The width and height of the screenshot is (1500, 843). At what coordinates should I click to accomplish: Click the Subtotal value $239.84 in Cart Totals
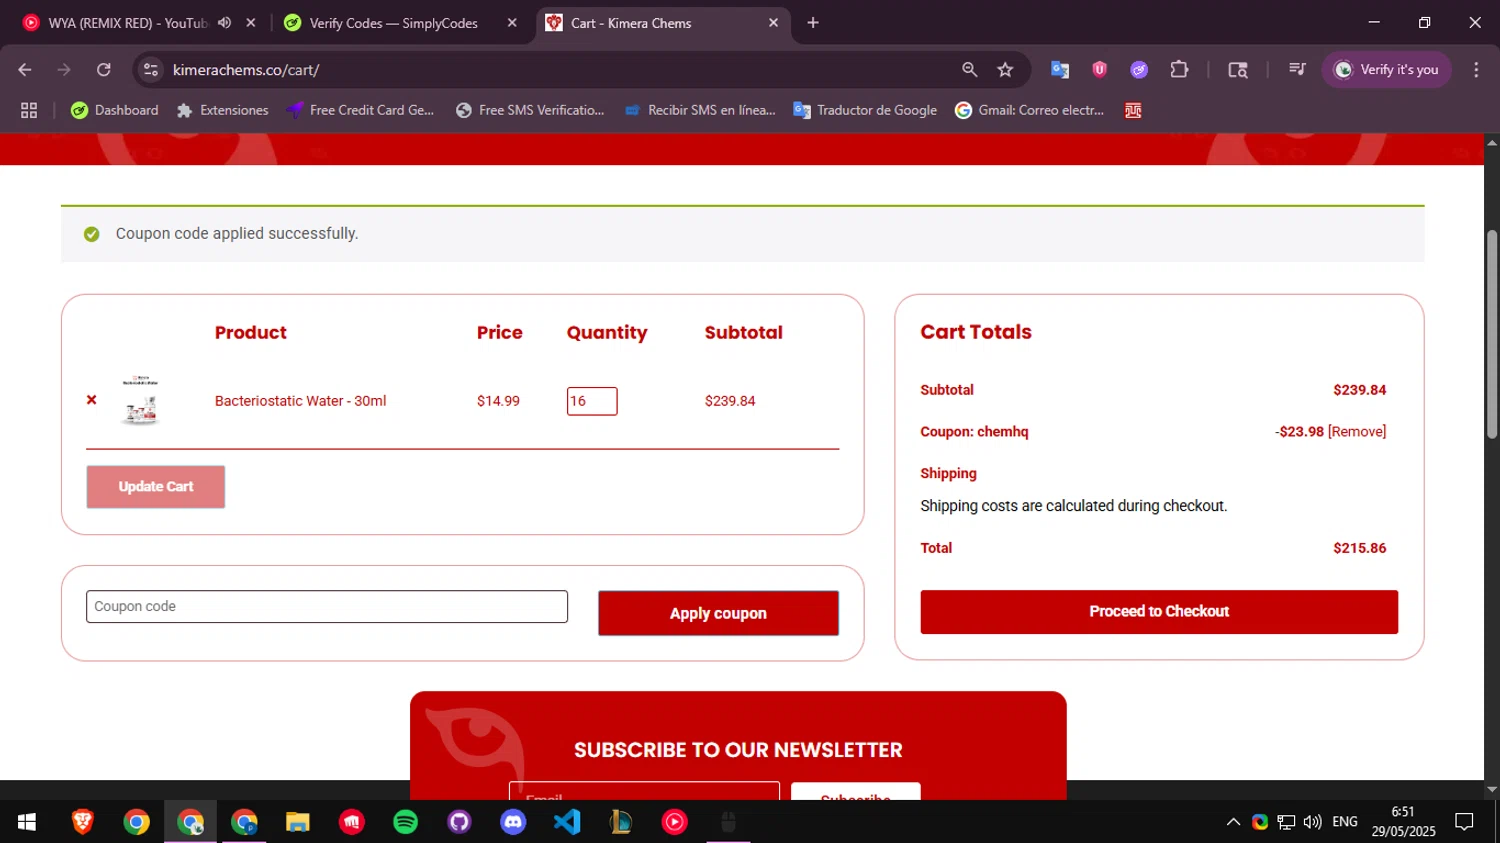[1359, 390]
